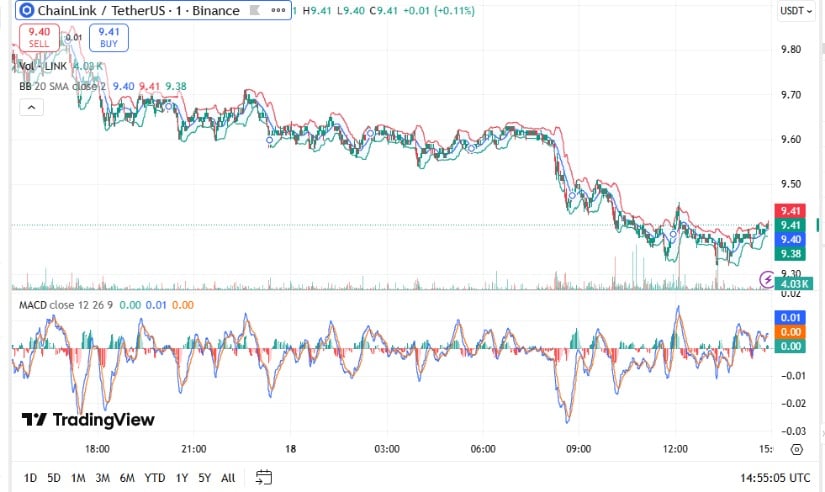Click the purple lightning bolt icon
Image resolution: width=825 pixels, height=492 pixels.
coord(767,278)
